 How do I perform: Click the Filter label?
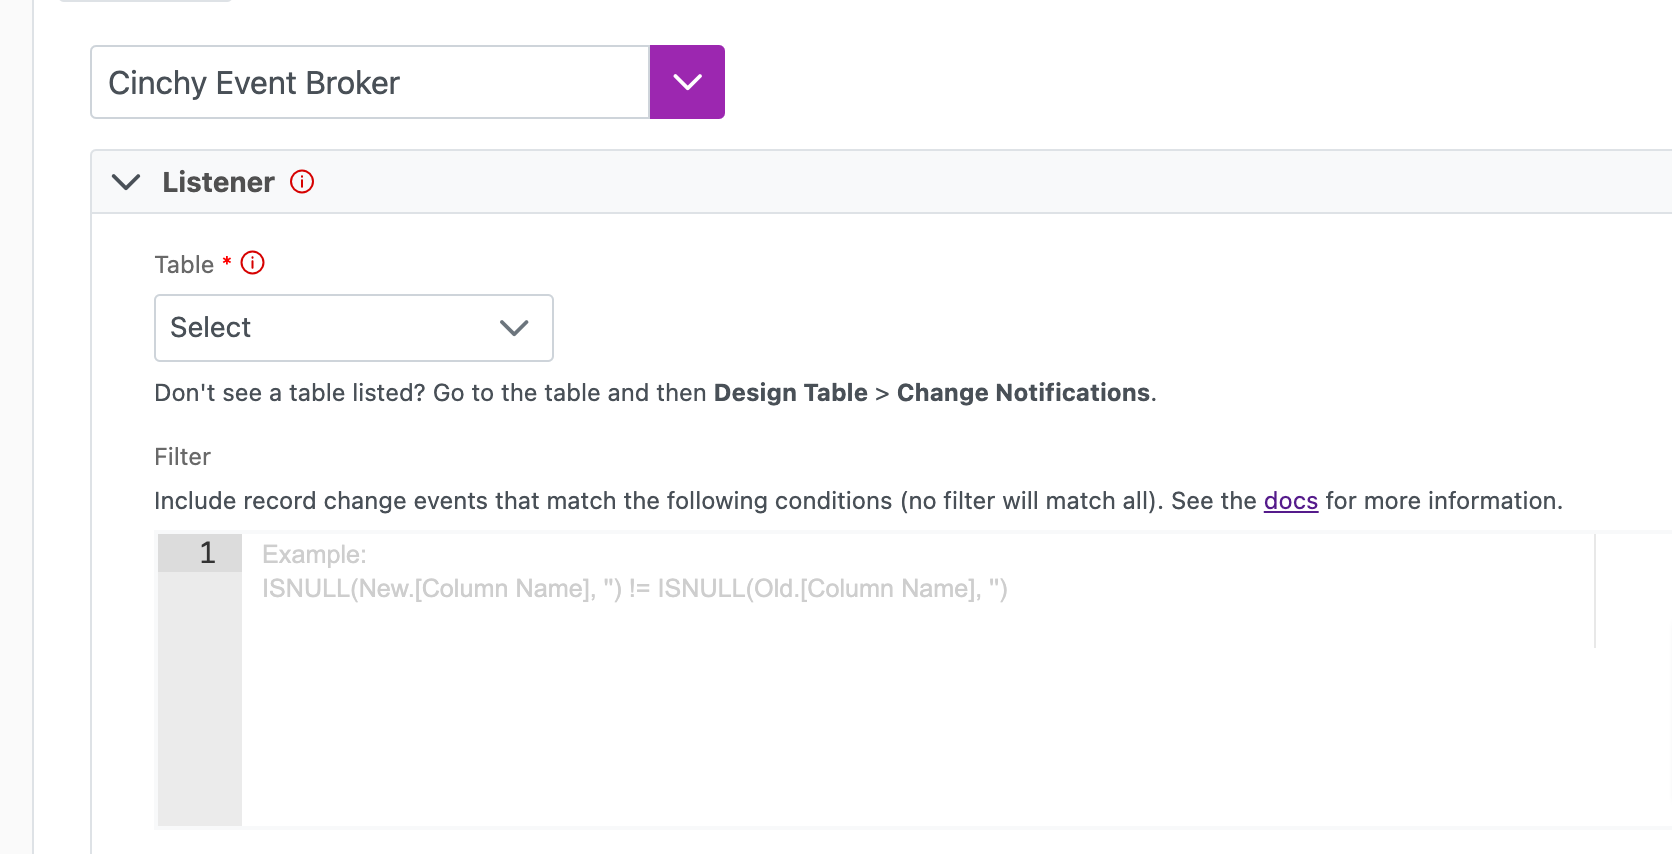click(183, 457)
